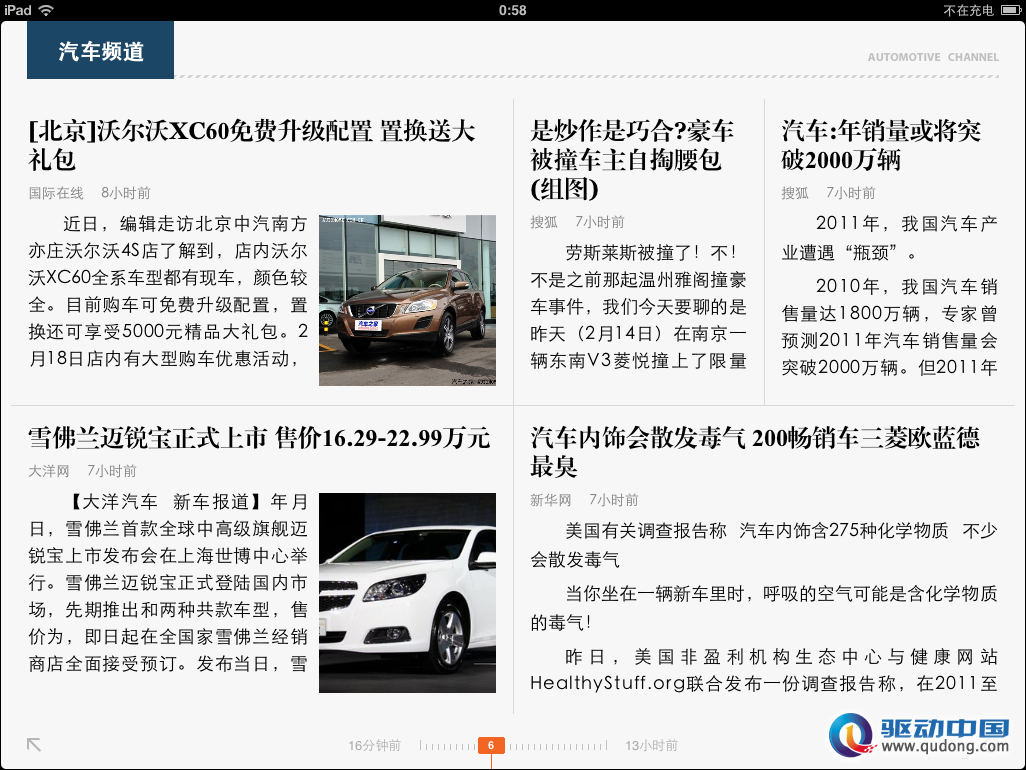Open the 汽车内饰会散发毒气 headline
The height and width of the screenshot is (770, 1026).
tap(755, 452)
